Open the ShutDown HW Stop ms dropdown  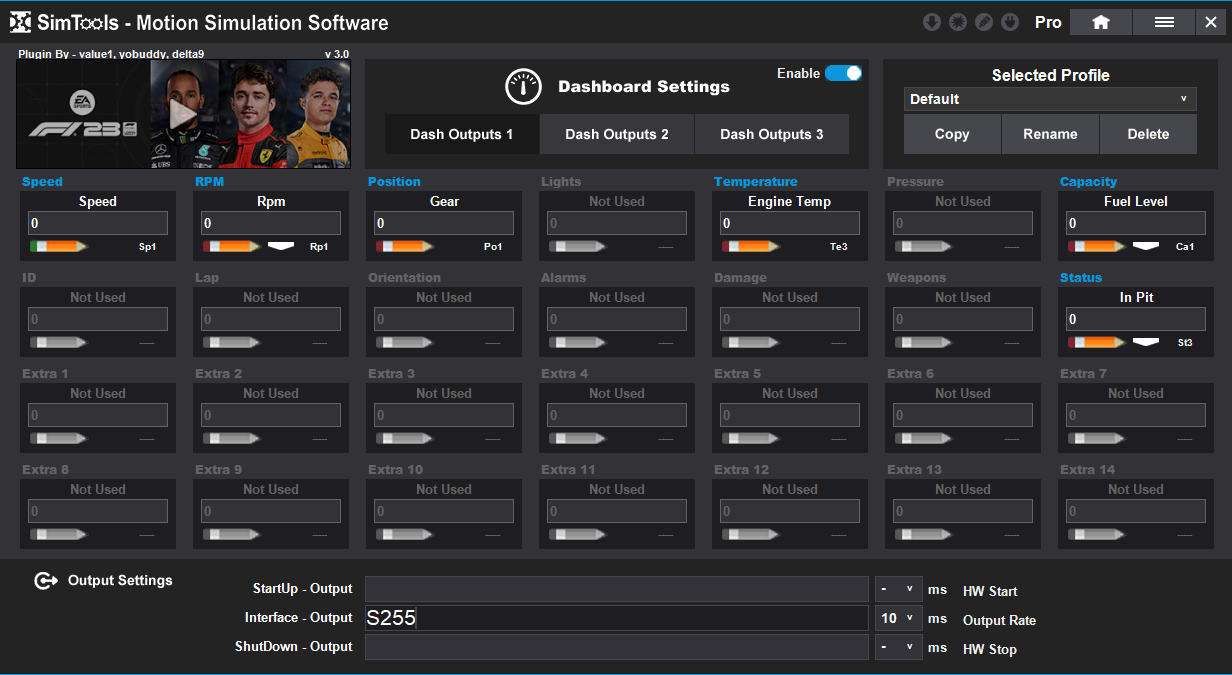point(898,648)
